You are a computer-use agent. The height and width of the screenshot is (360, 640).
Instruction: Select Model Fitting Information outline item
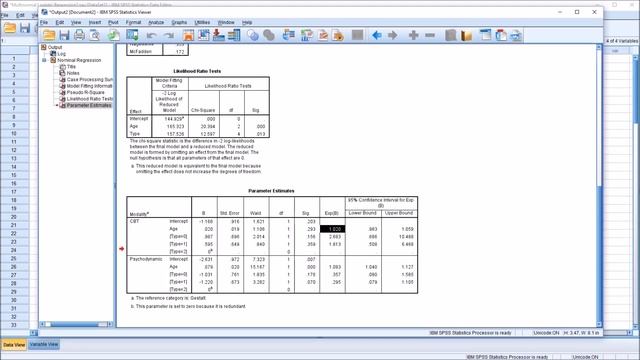[90, 86]
